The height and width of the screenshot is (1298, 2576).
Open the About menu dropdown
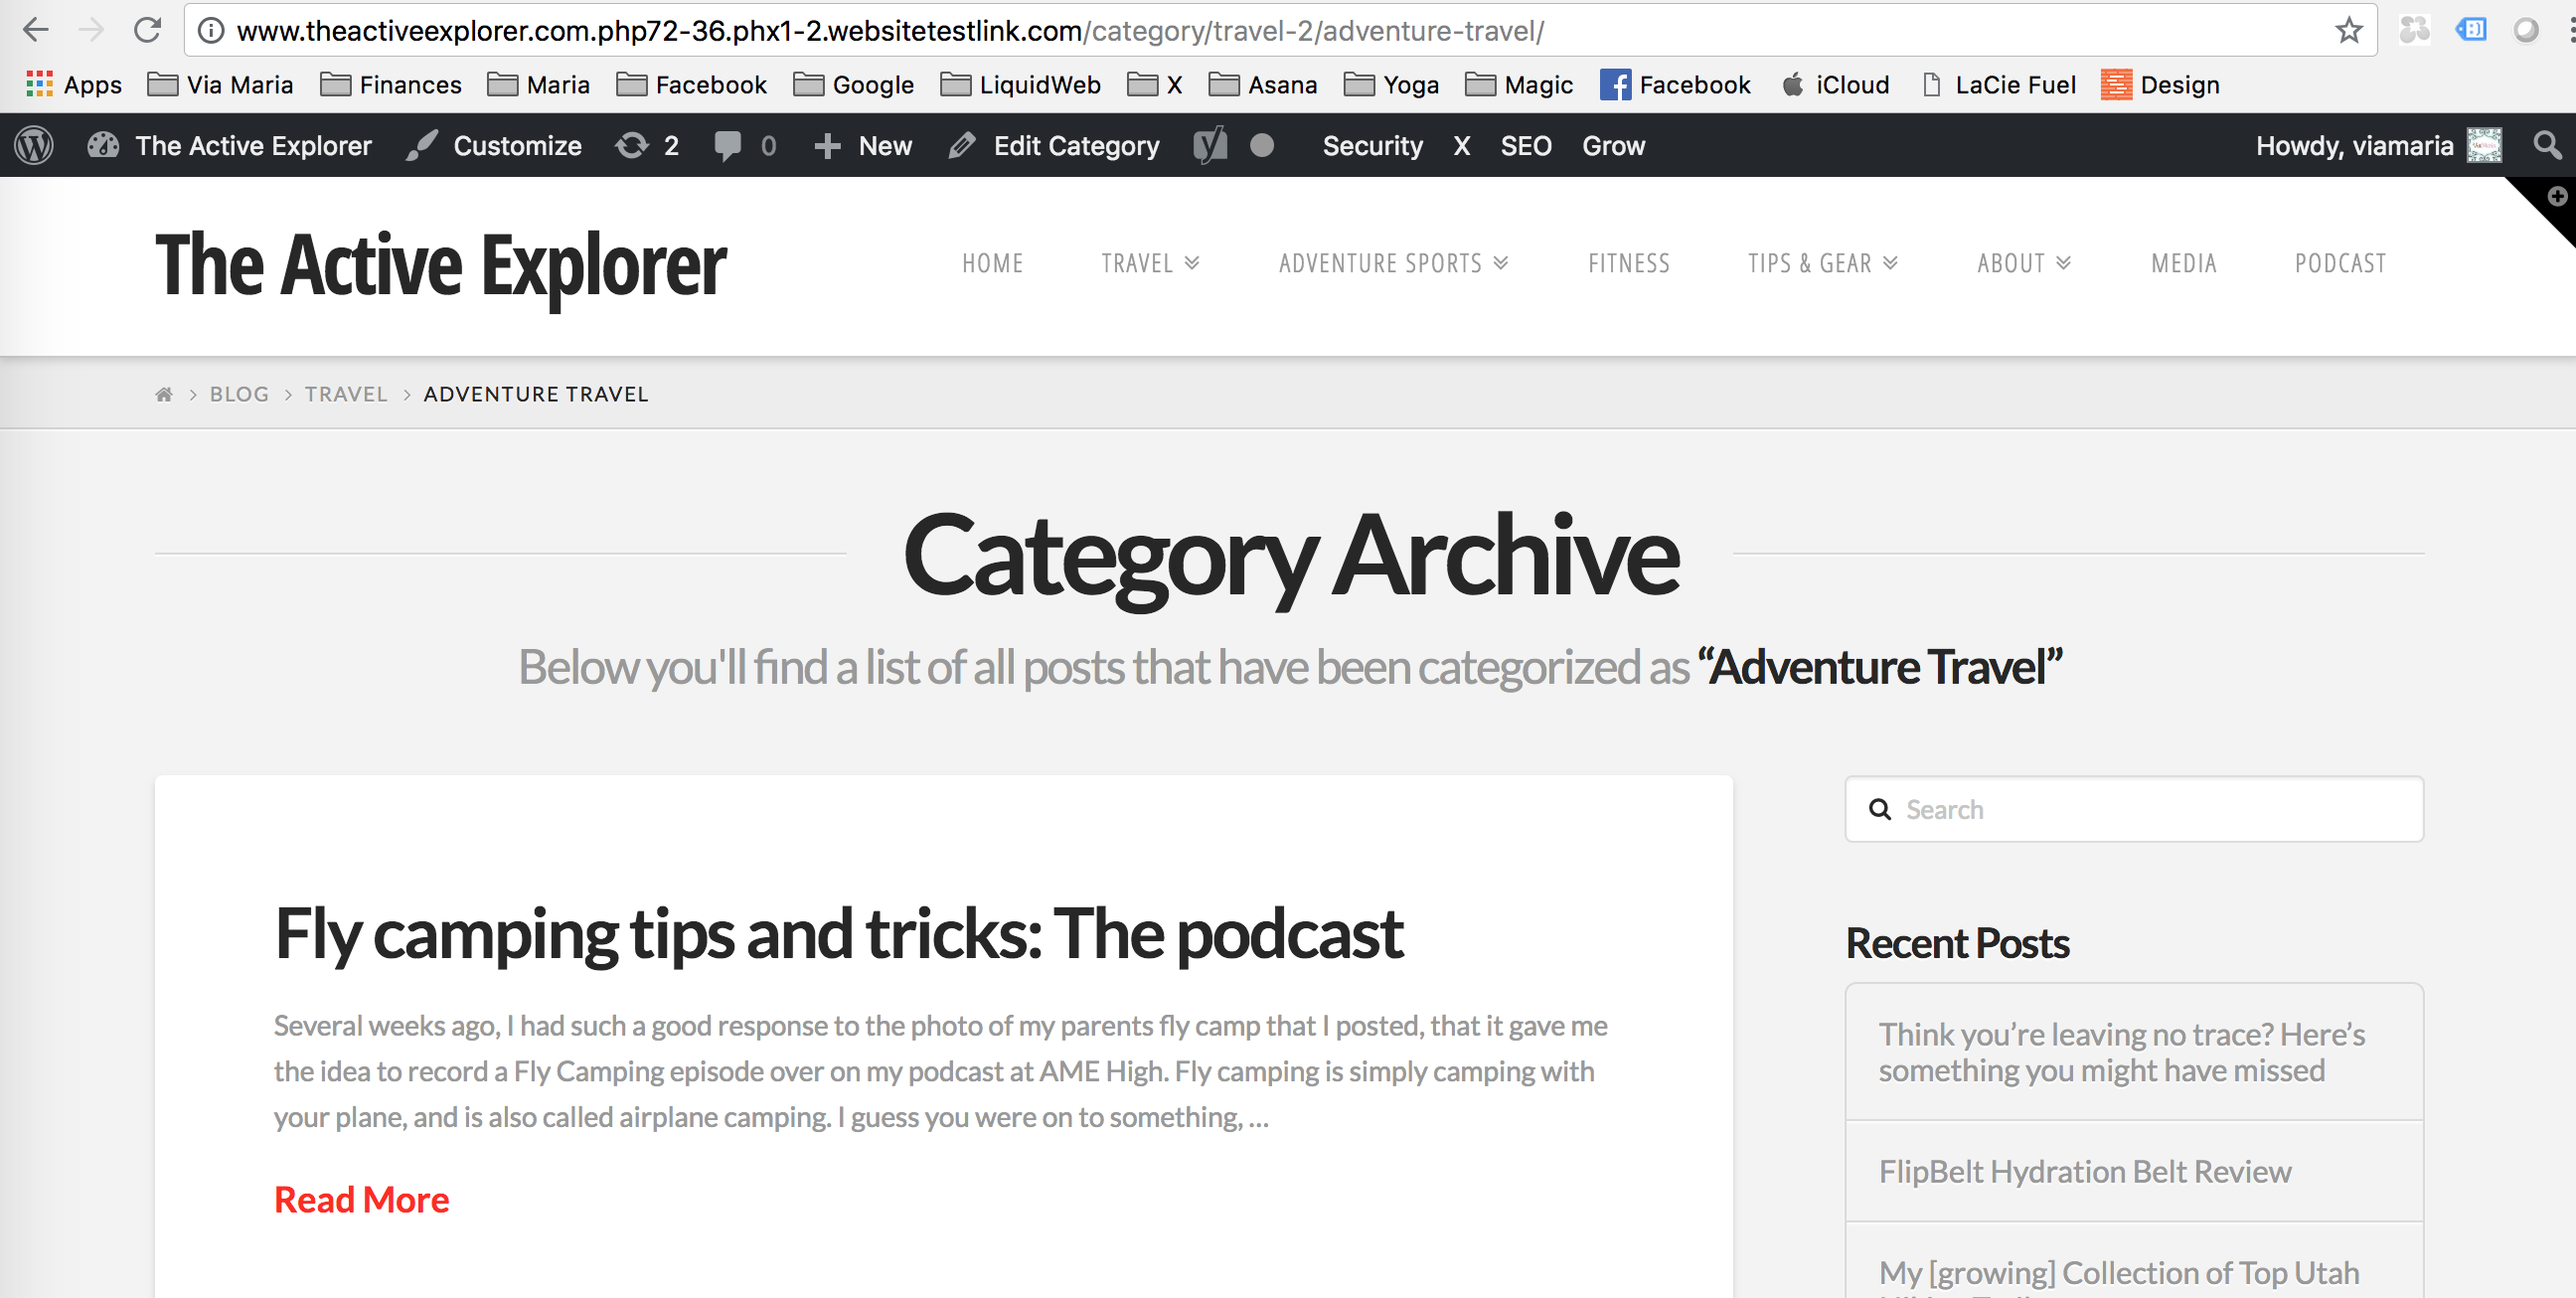point(2023,263)
